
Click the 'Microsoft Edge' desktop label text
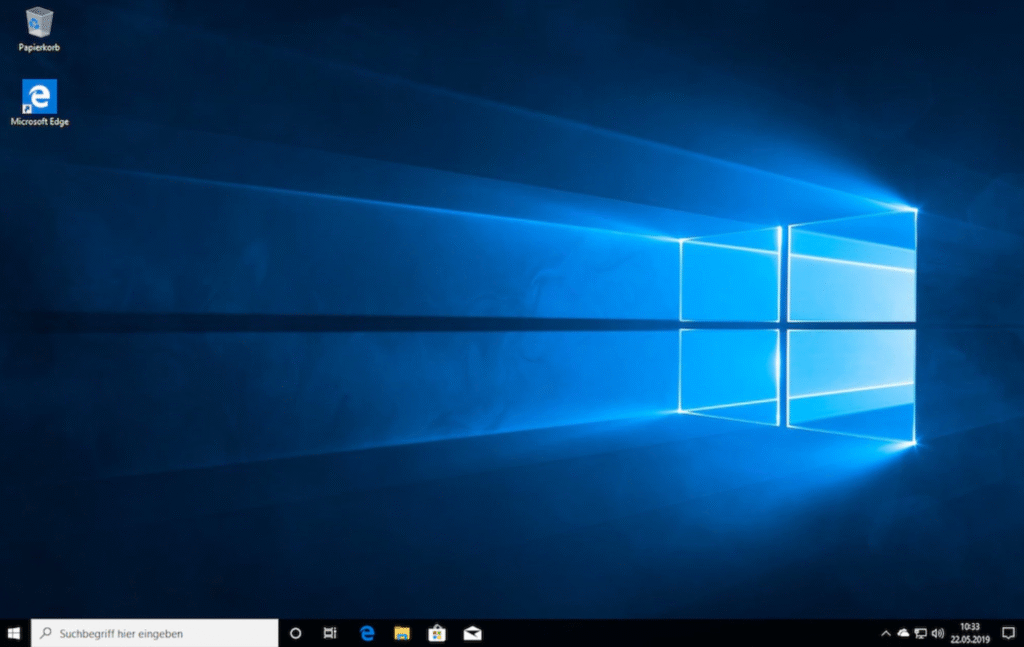[40, 121]
